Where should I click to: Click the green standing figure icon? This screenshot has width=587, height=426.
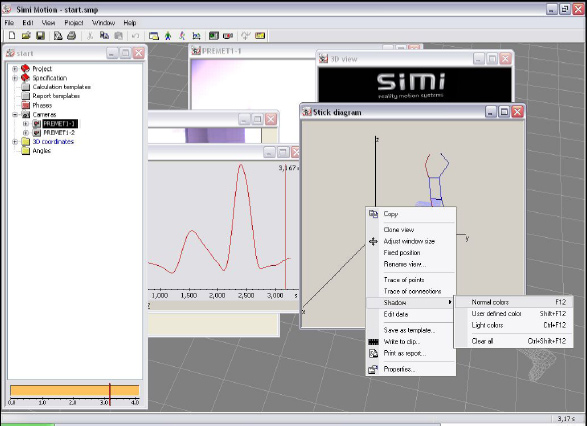(x=168, y=36)
